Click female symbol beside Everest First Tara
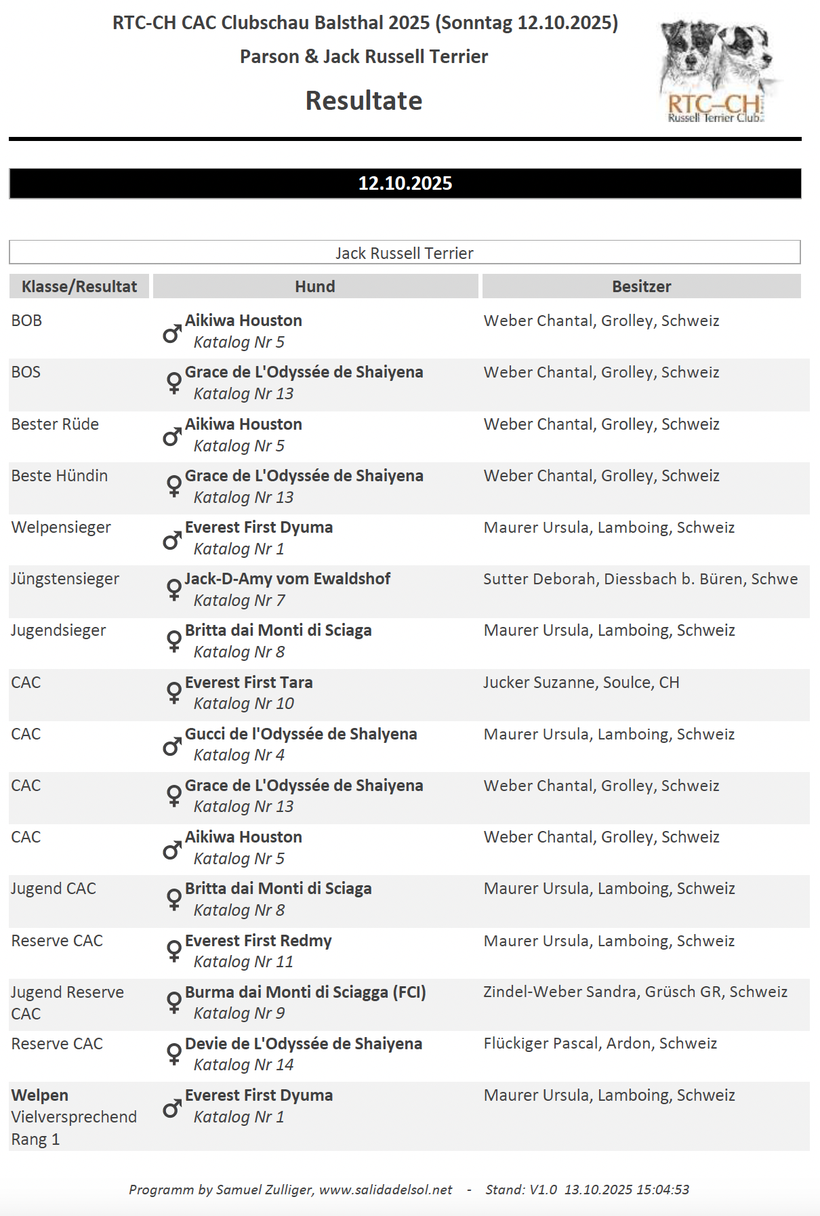 click(173, 694)
